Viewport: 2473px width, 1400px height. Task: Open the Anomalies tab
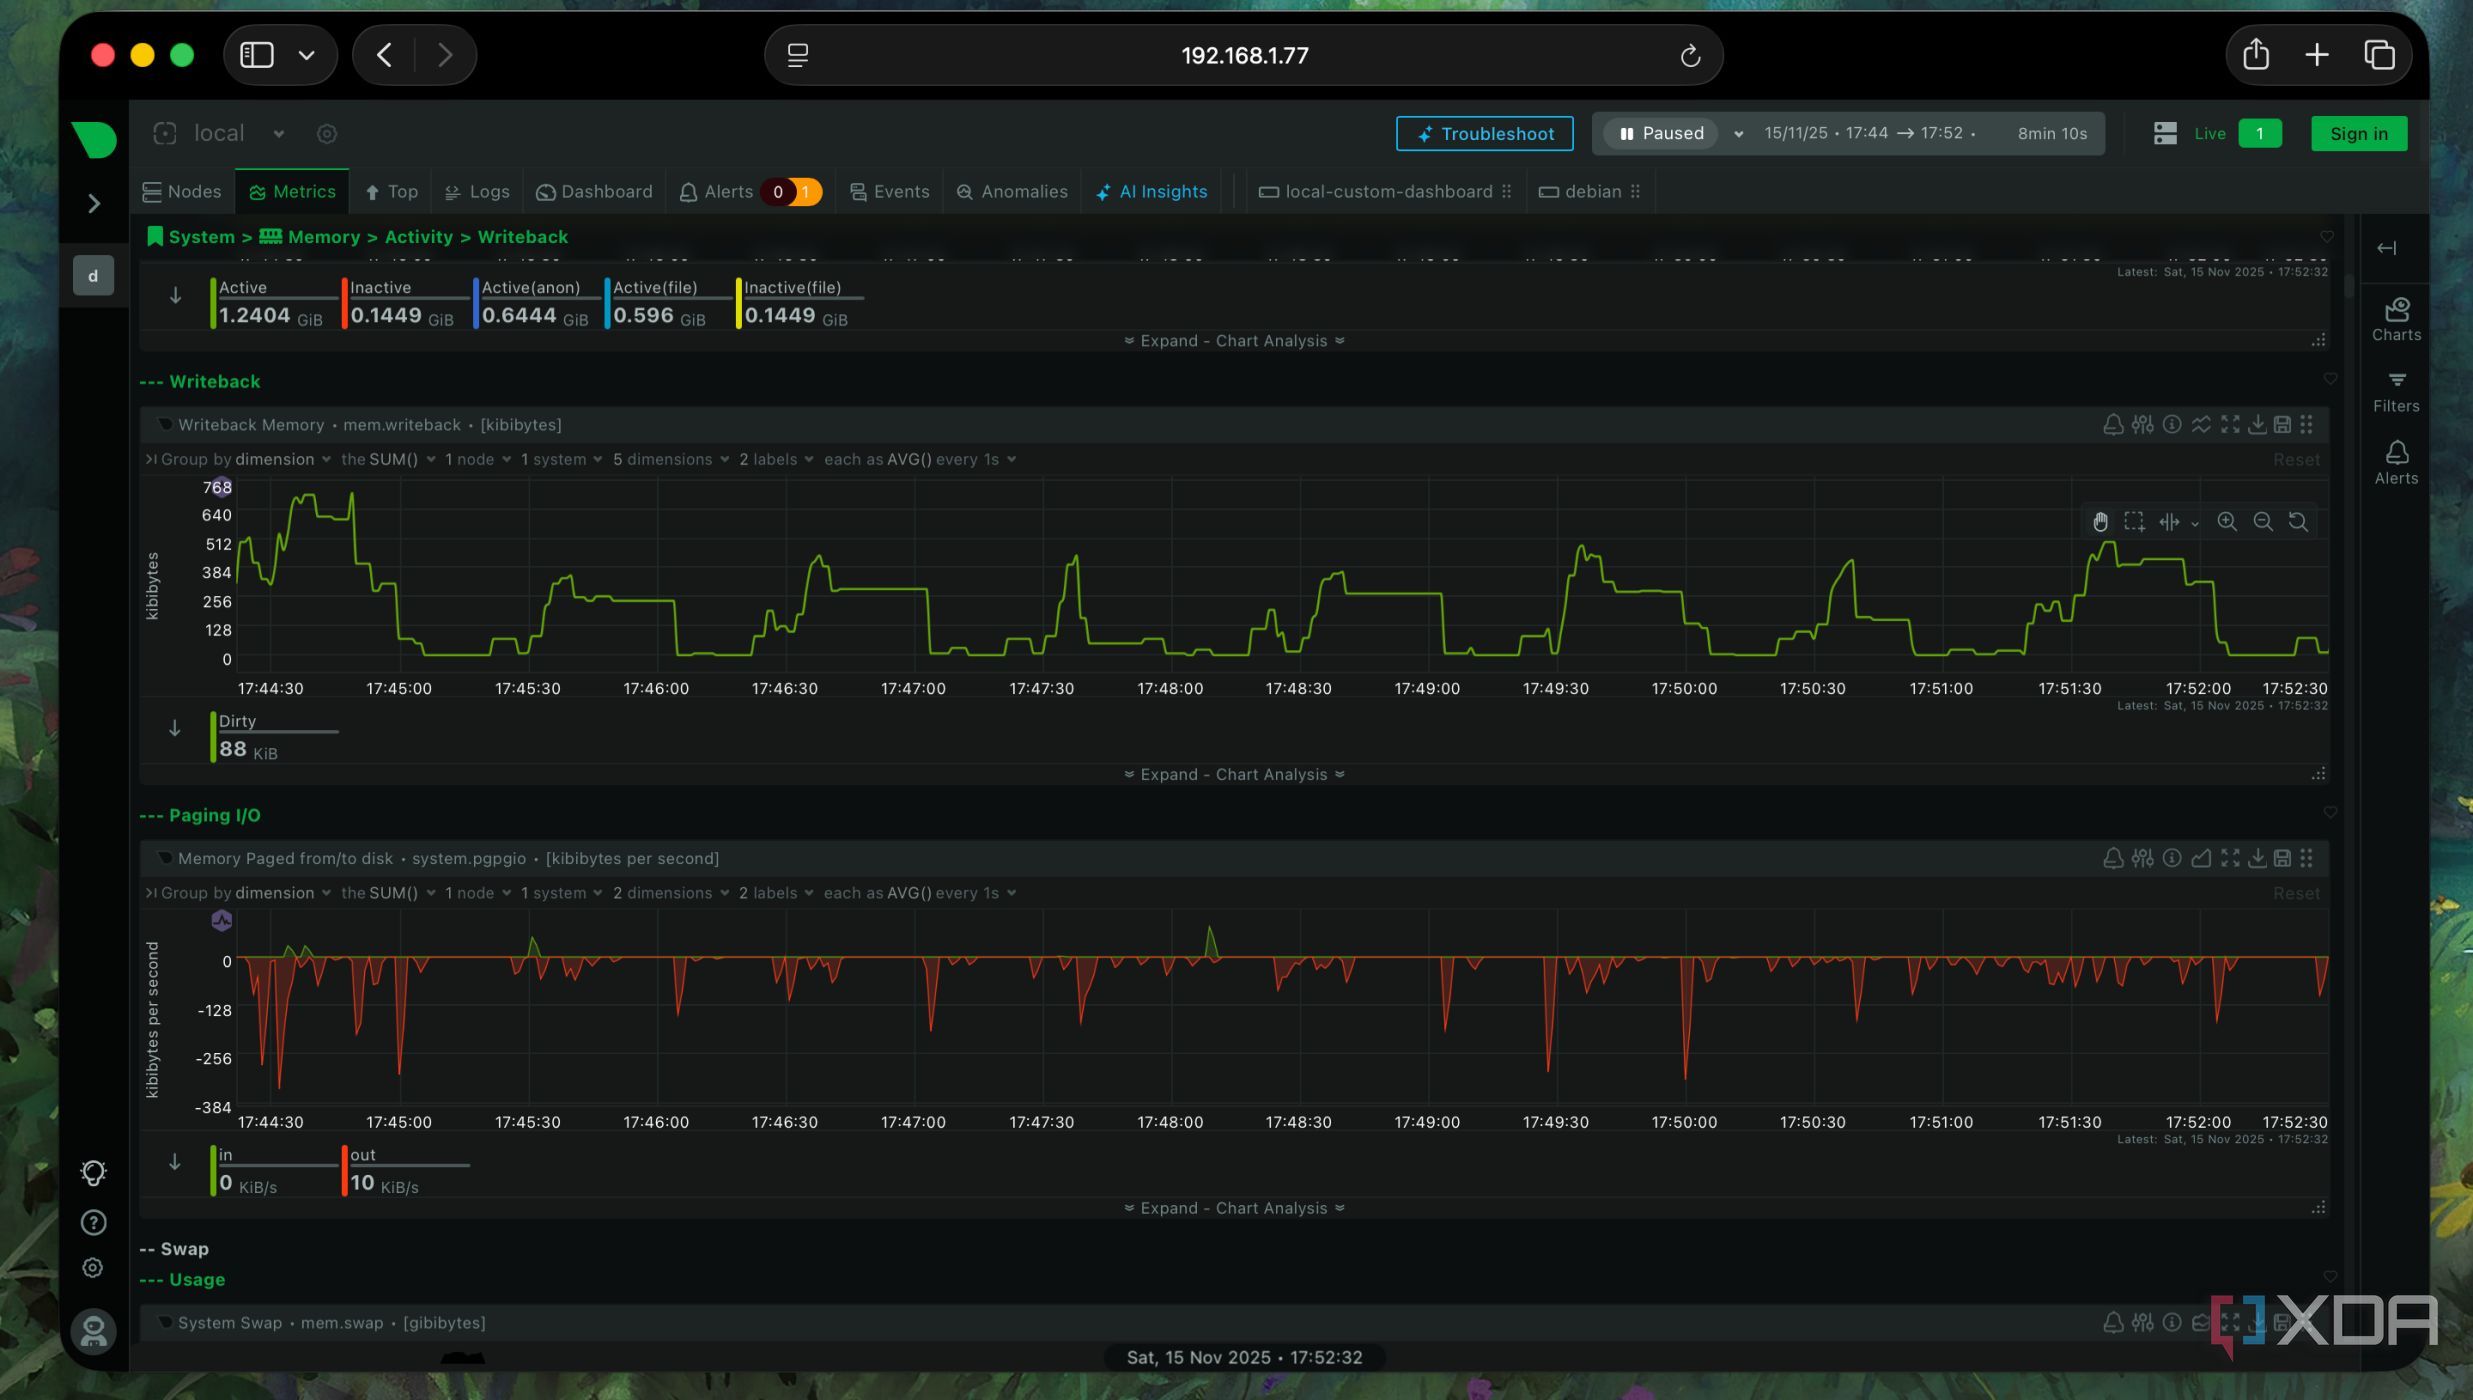[x=1012, y=192]
